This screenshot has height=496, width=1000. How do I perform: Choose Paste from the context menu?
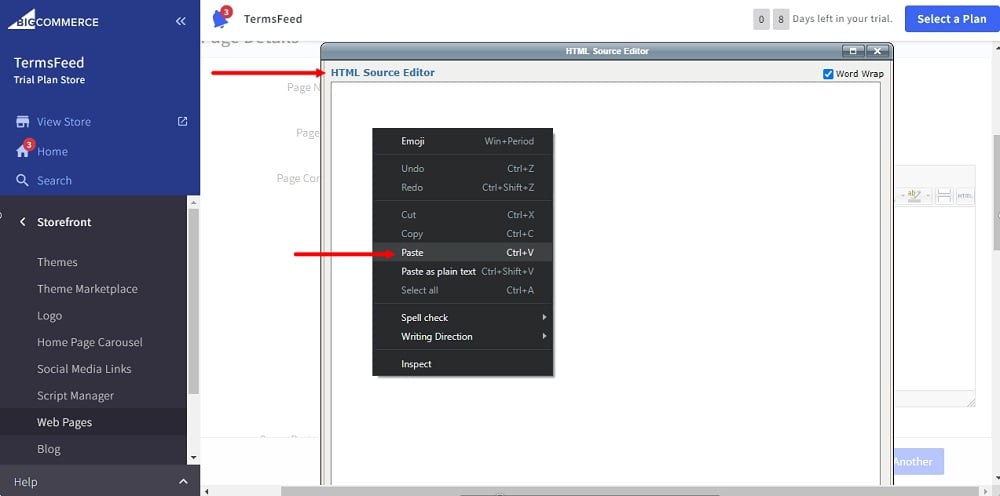tap(462, 252)
